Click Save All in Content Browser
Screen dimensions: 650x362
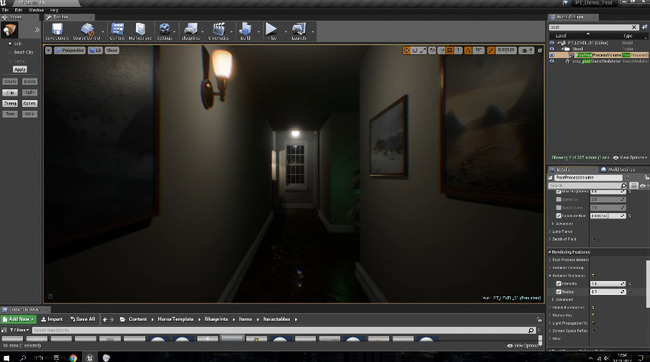[82, 319]
